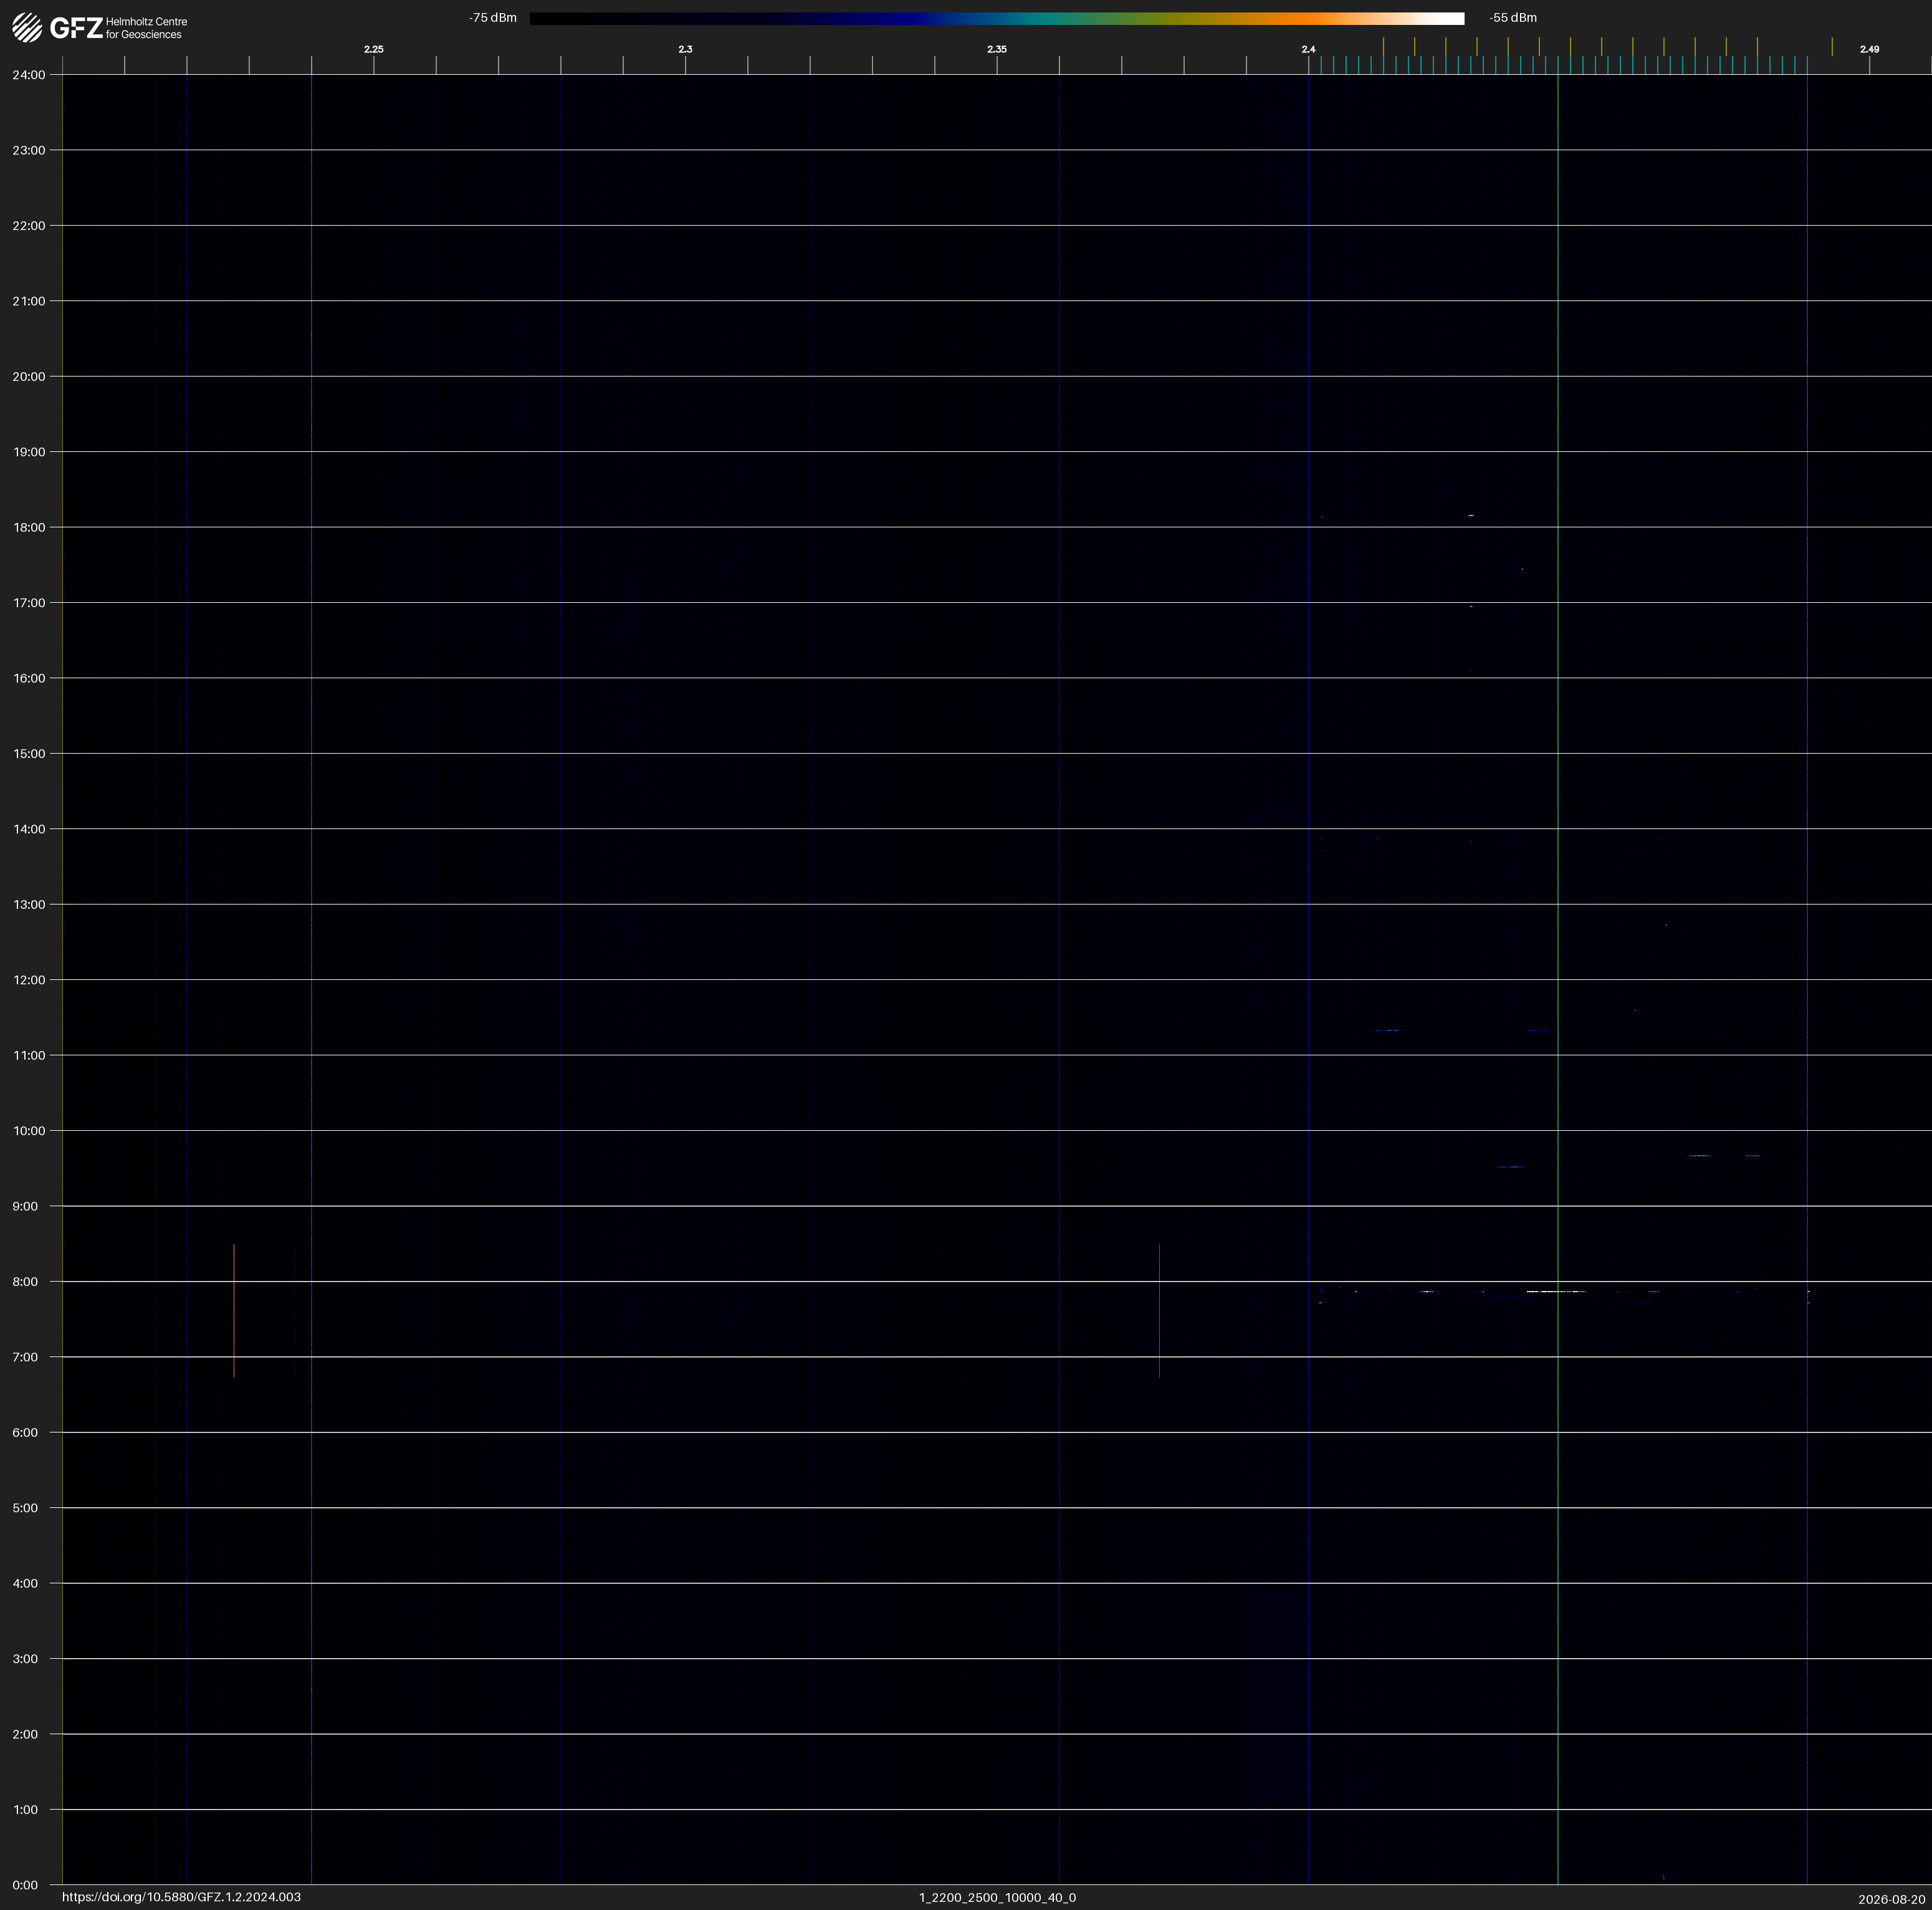Click the 2026-08-20 date label
1932x1910 pixels.
tap(1892, 1899)
